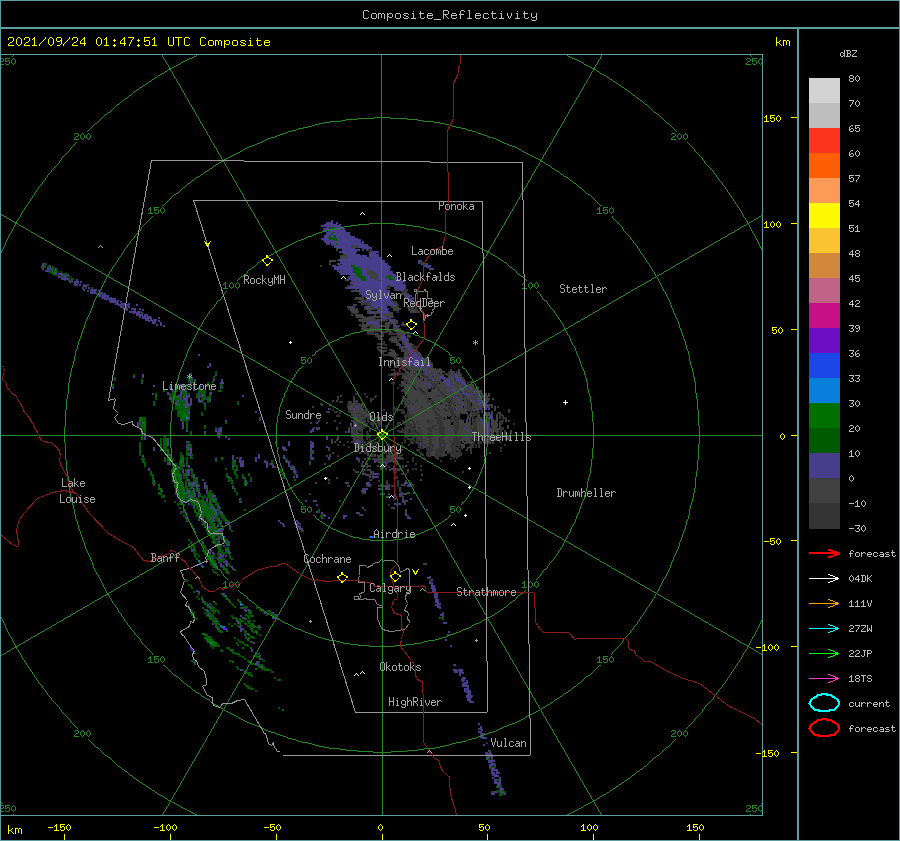
Task: Click the Cochrane label
Action: point(327,559)
